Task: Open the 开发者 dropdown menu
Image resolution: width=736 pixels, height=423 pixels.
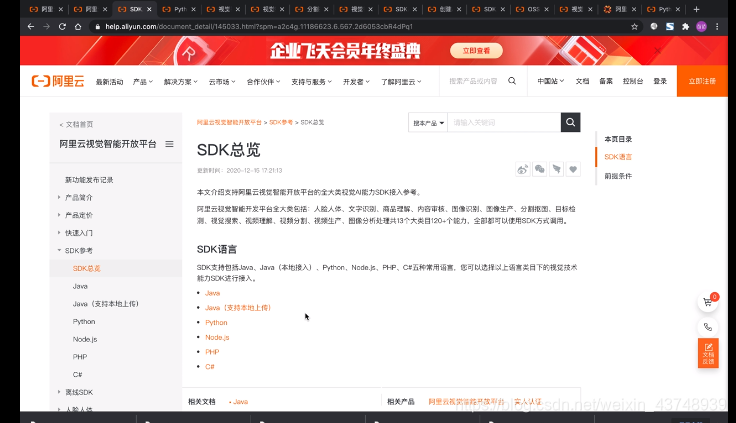Action: click(356, 82)
